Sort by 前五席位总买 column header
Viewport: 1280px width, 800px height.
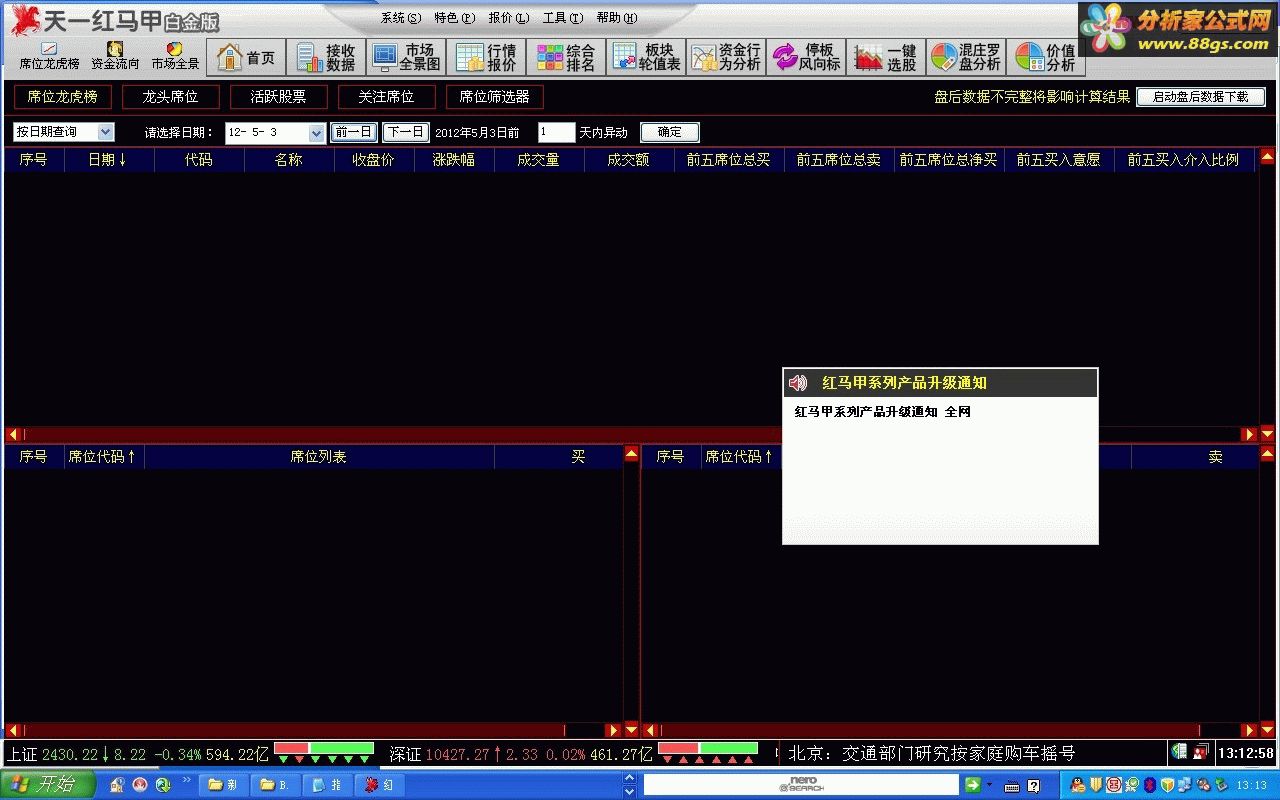coord(729,160)
